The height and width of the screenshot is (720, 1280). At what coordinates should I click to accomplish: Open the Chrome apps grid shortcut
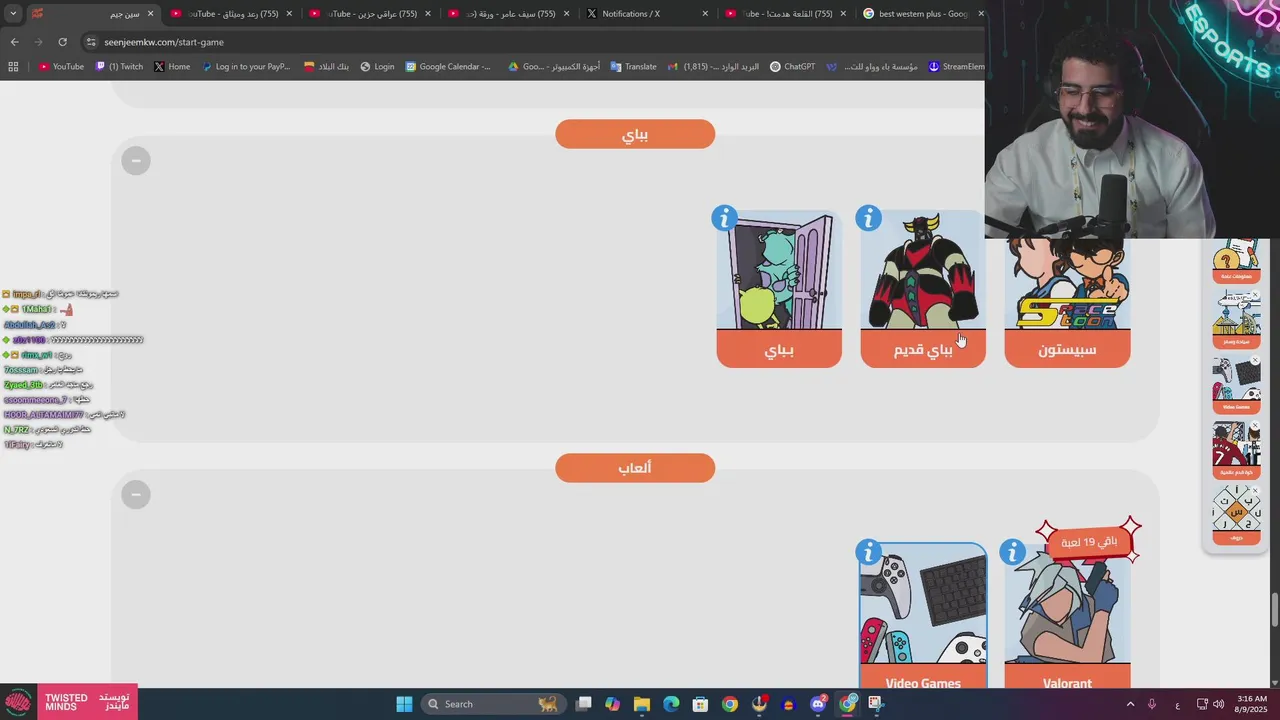(x=13, y=67)
